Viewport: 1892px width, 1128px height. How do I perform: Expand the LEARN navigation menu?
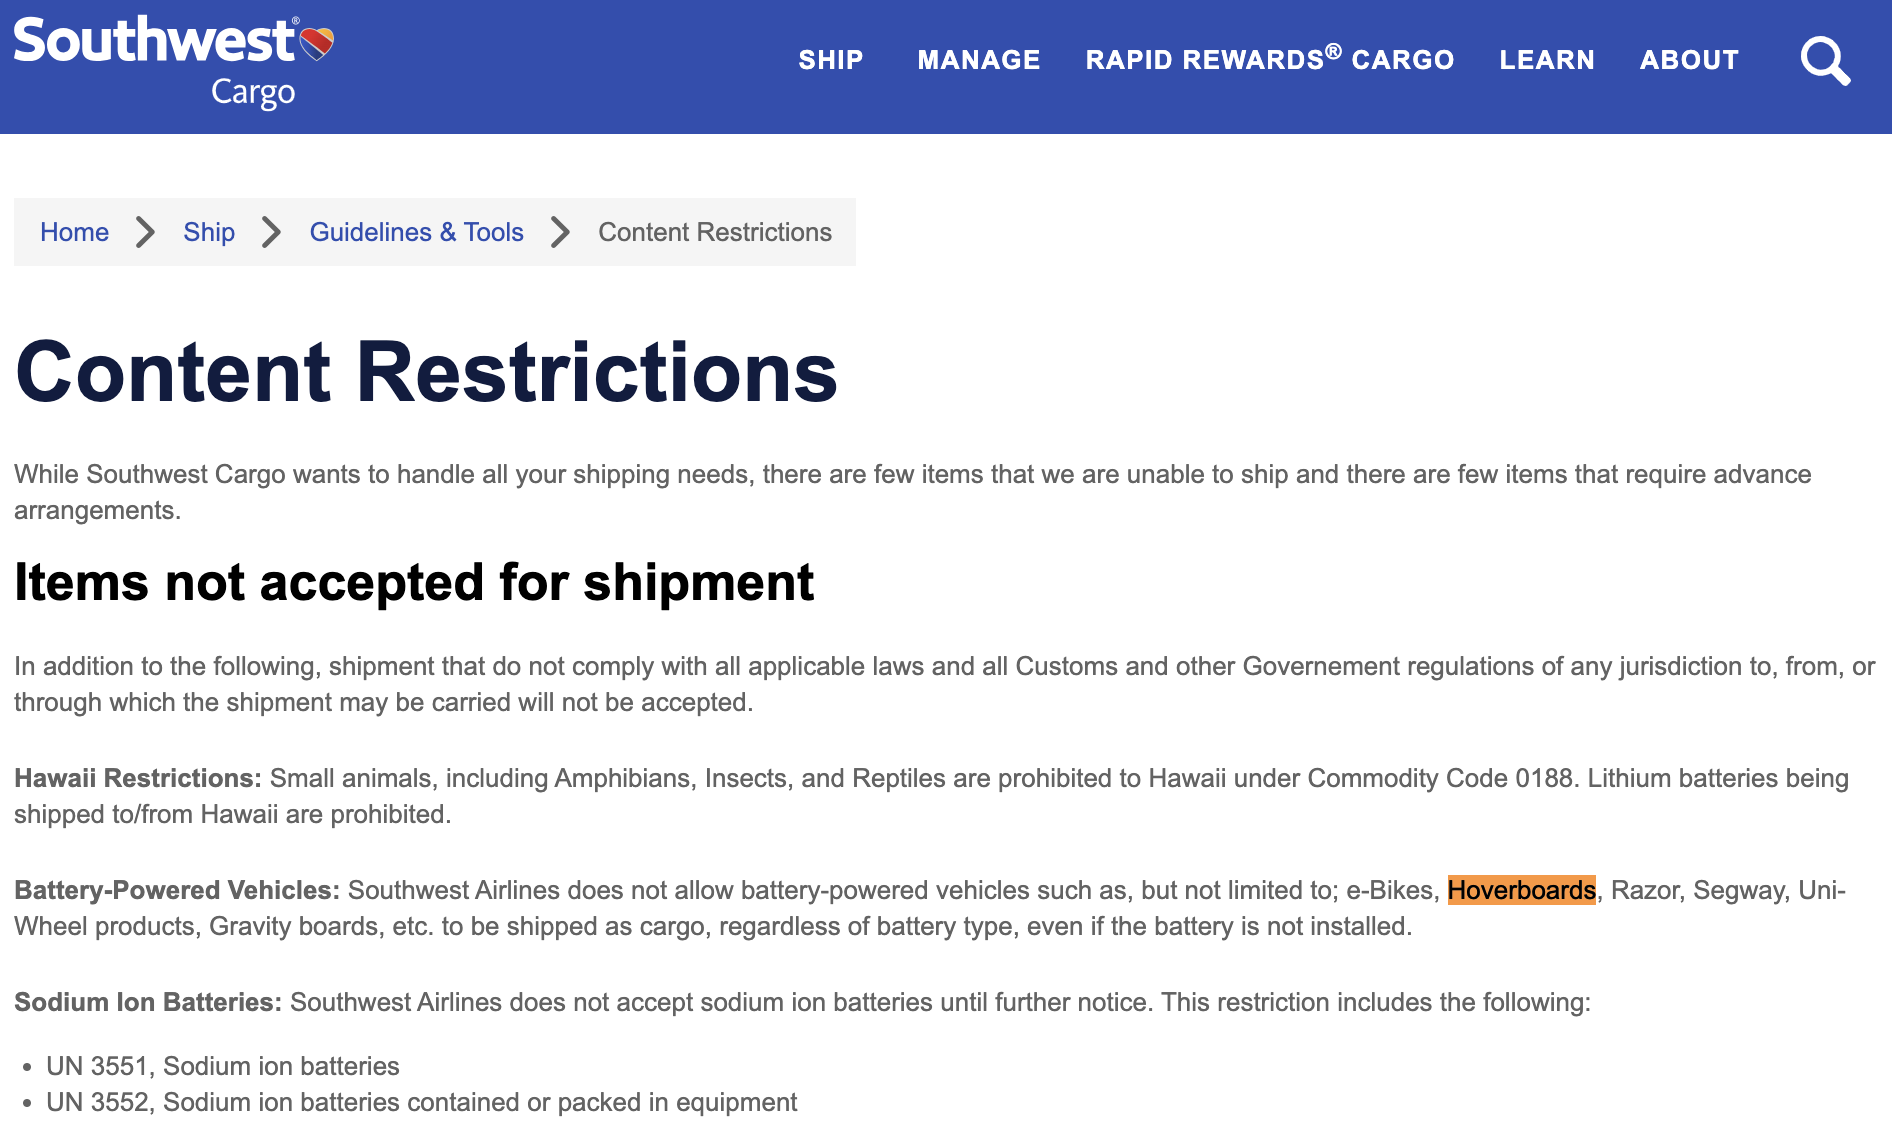tap(1546, 60)
